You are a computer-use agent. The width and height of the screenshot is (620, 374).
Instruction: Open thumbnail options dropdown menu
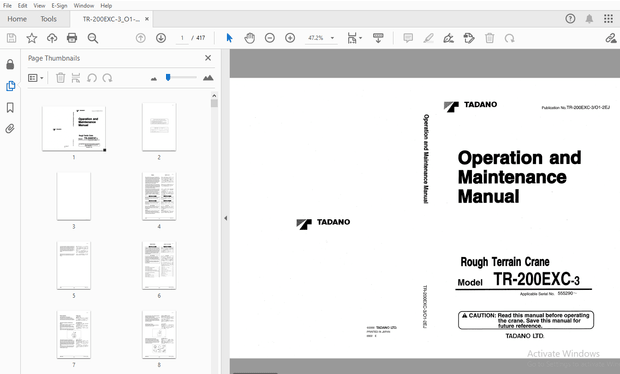36,78
